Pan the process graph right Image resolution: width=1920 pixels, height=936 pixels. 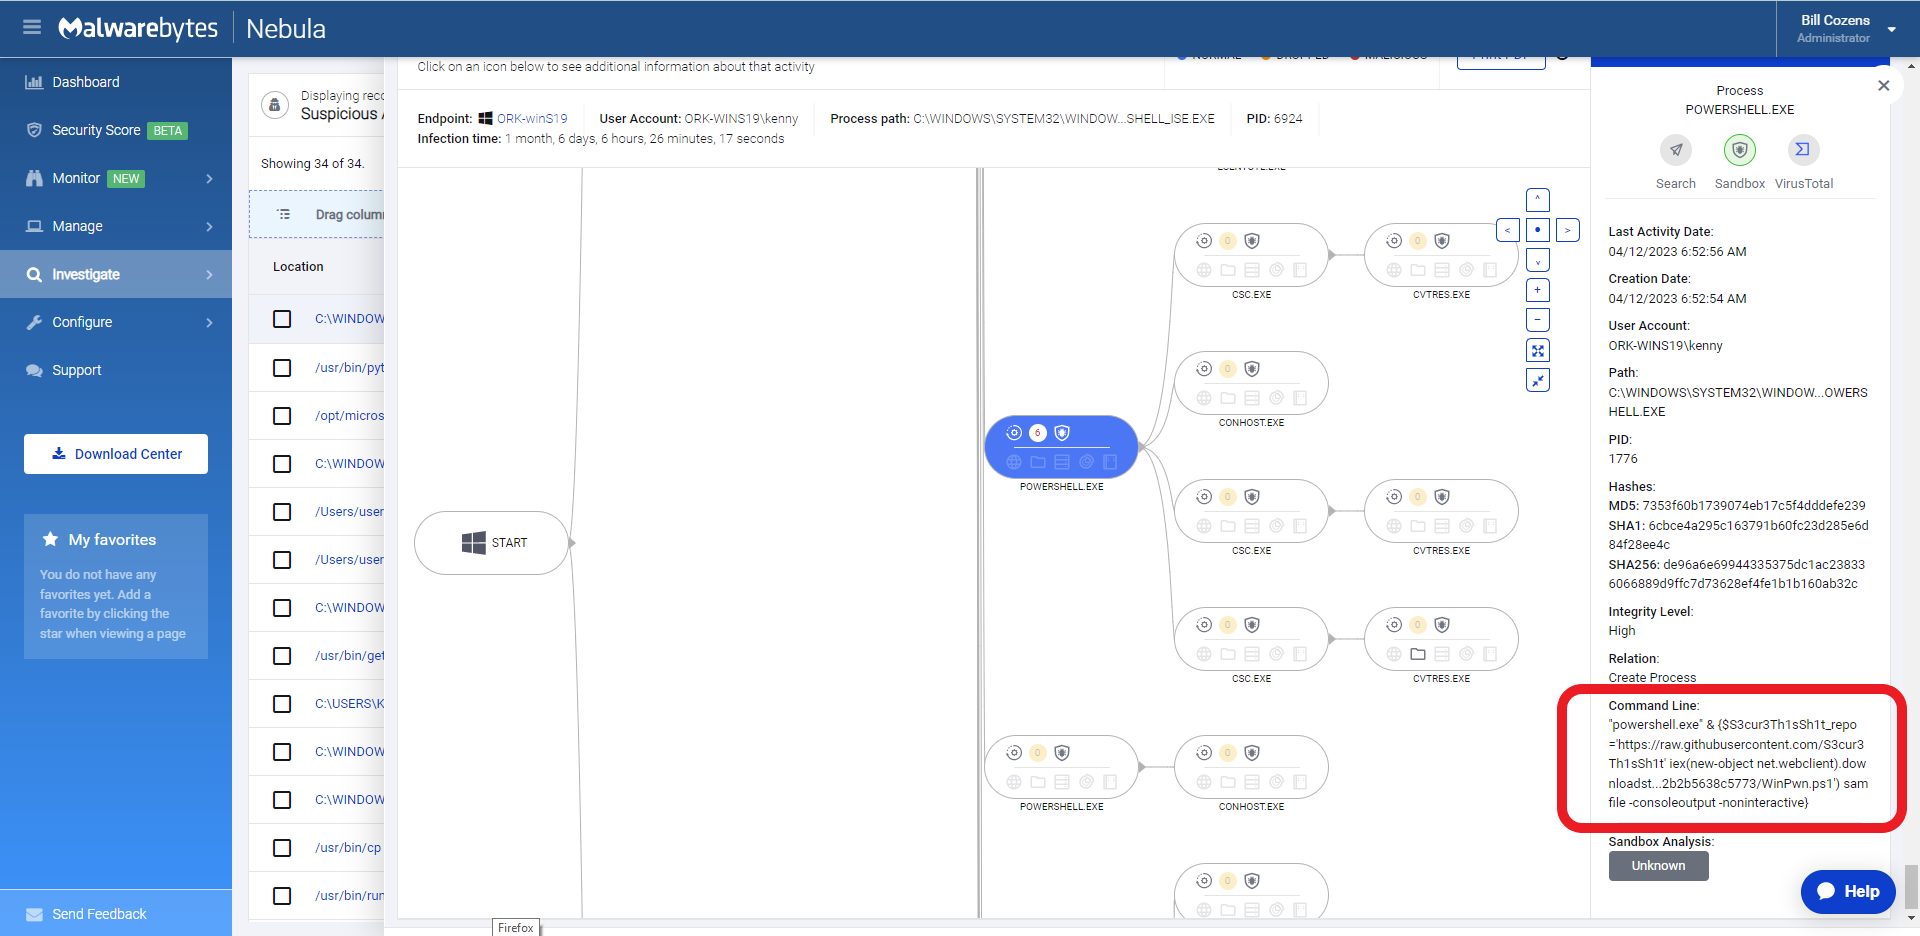coord(1568,230)
